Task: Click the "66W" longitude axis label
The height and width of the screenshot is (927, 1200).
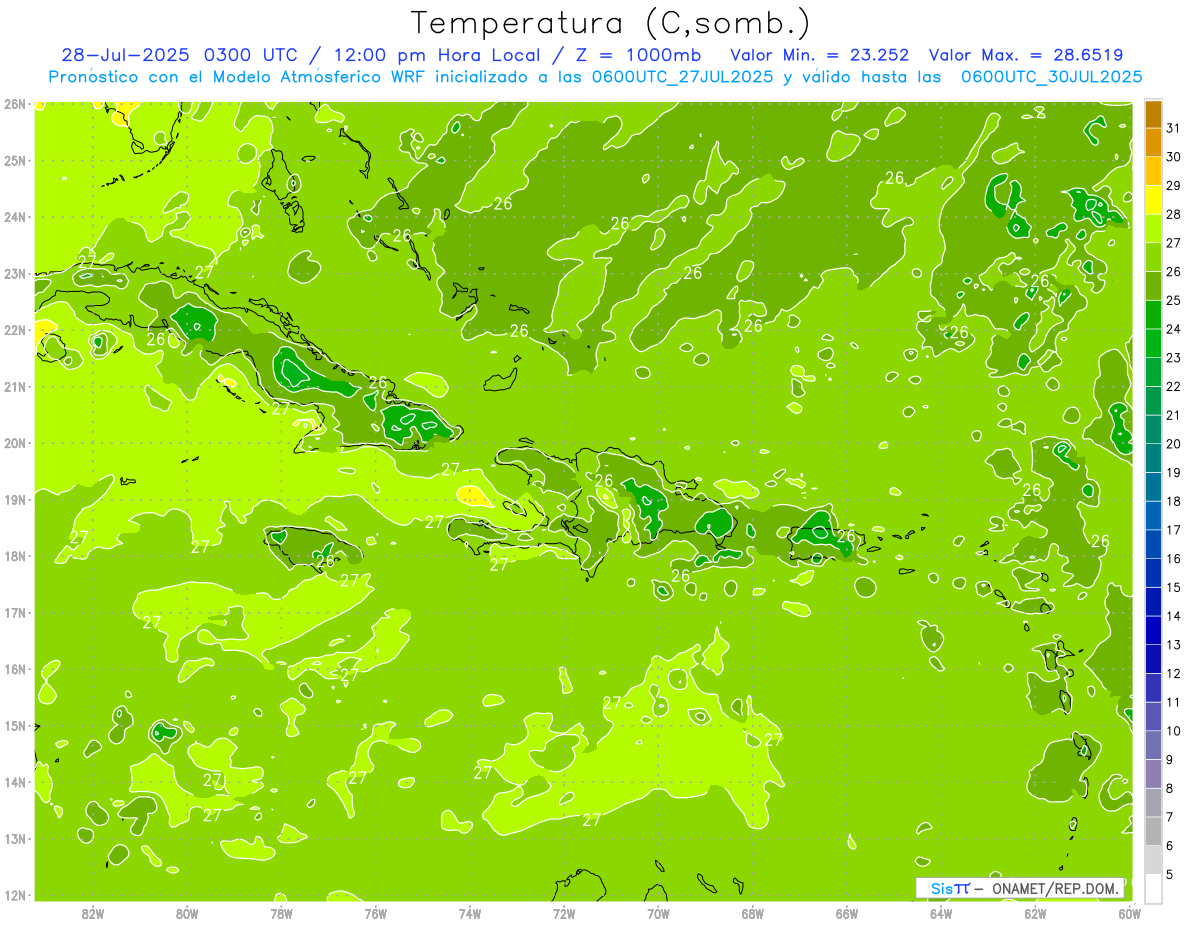Action: click(846, 913)
